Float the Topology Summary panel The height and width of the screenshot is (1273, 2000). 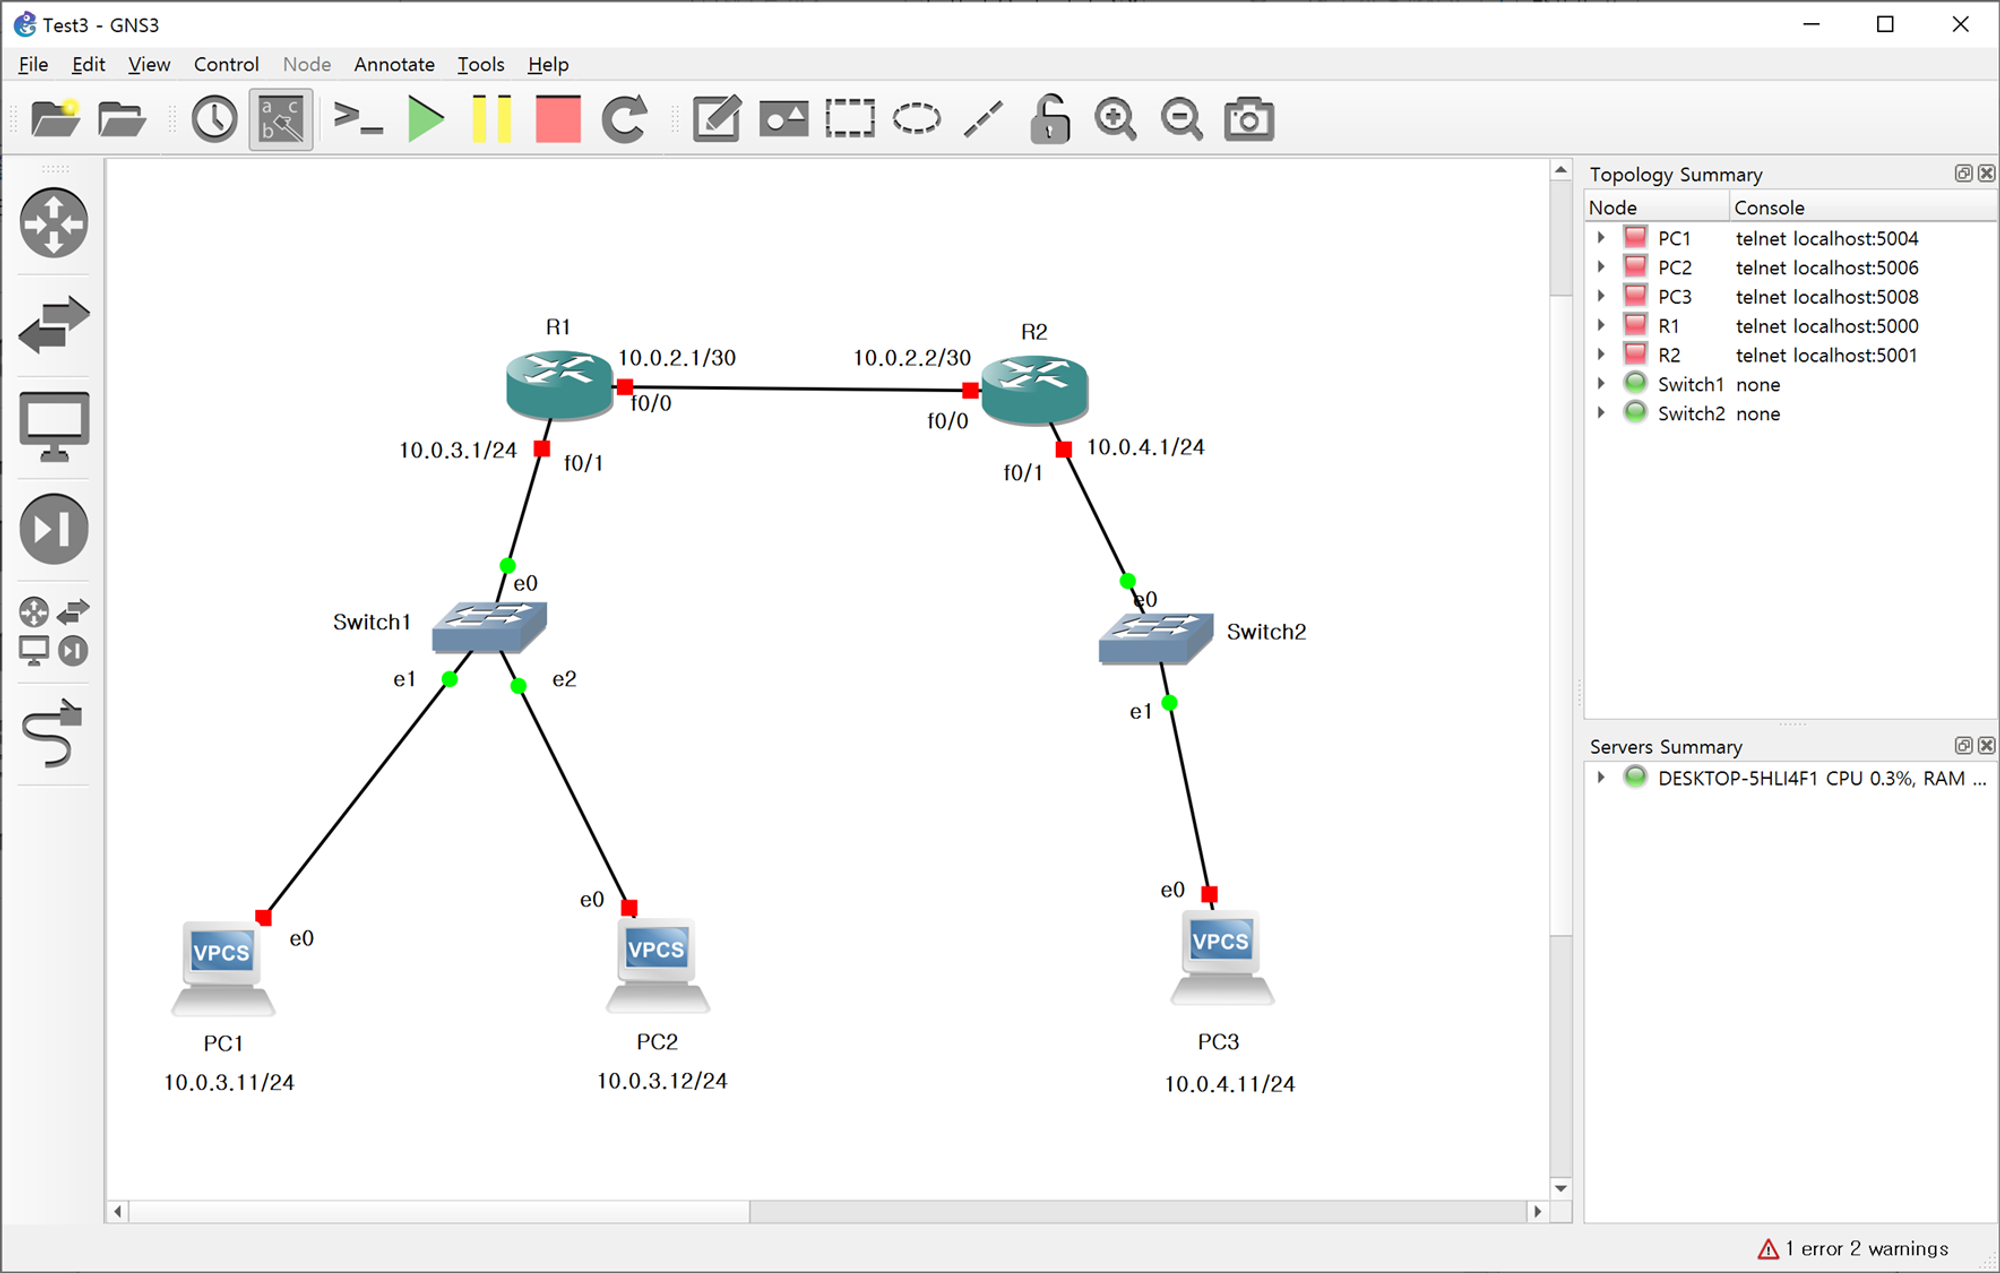(1963, 173)
